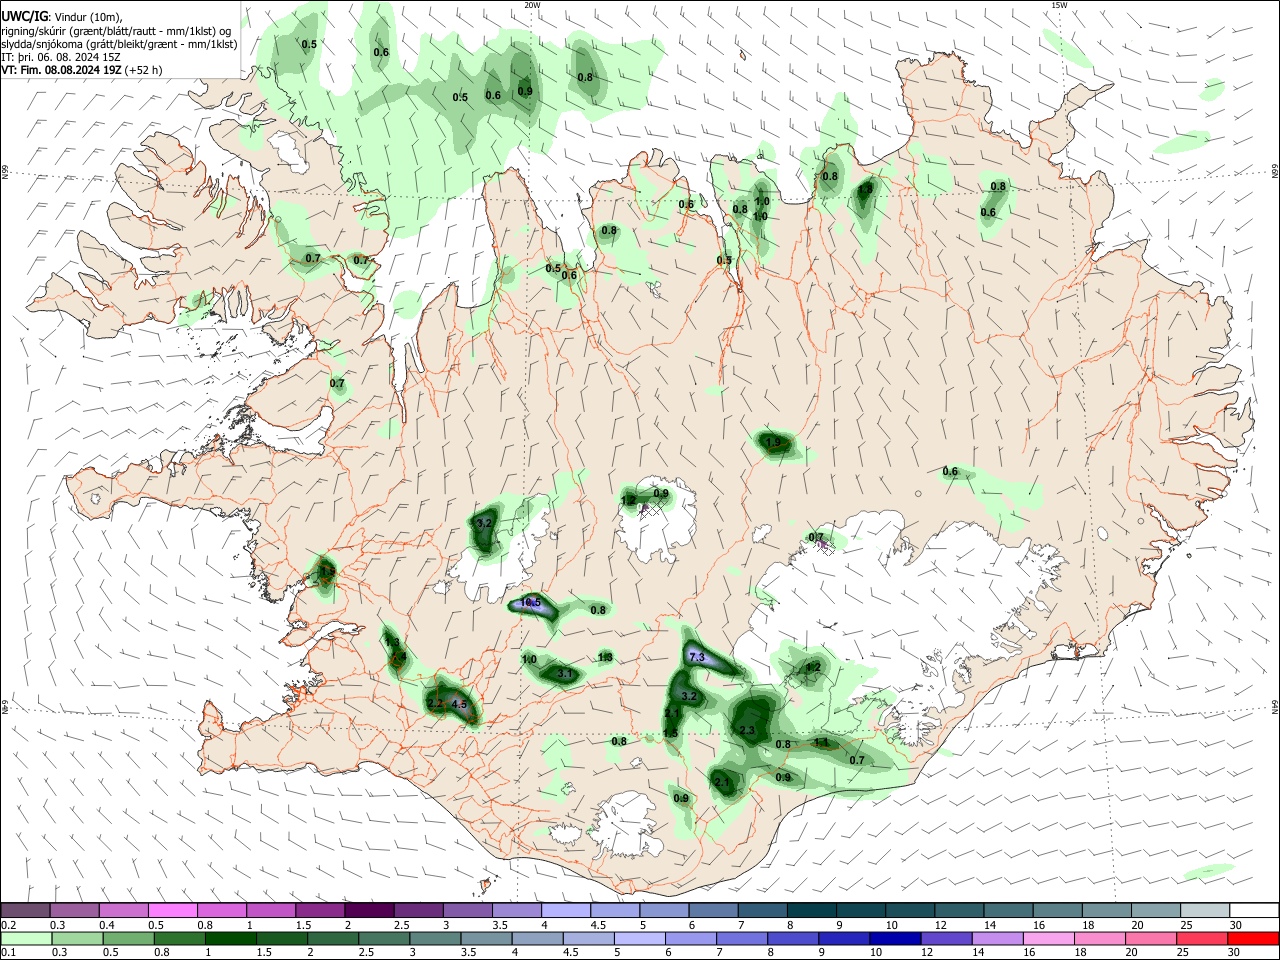The image size is (1280, 960).
Task: Select the bright magenta 0.5 swatch in upper legend row
Action: pyautogui.click(x=172, y=910)
